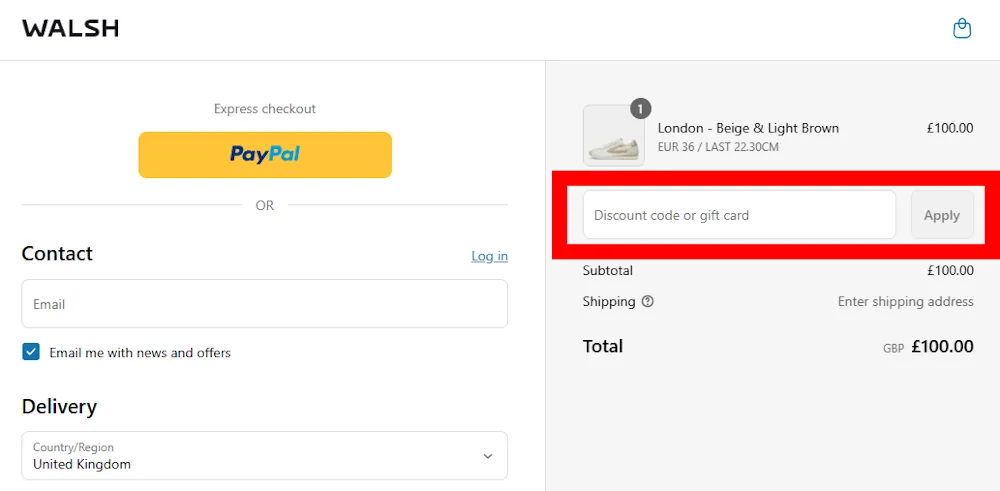Click the 'Enter shipping address' text

click(905, 301)
